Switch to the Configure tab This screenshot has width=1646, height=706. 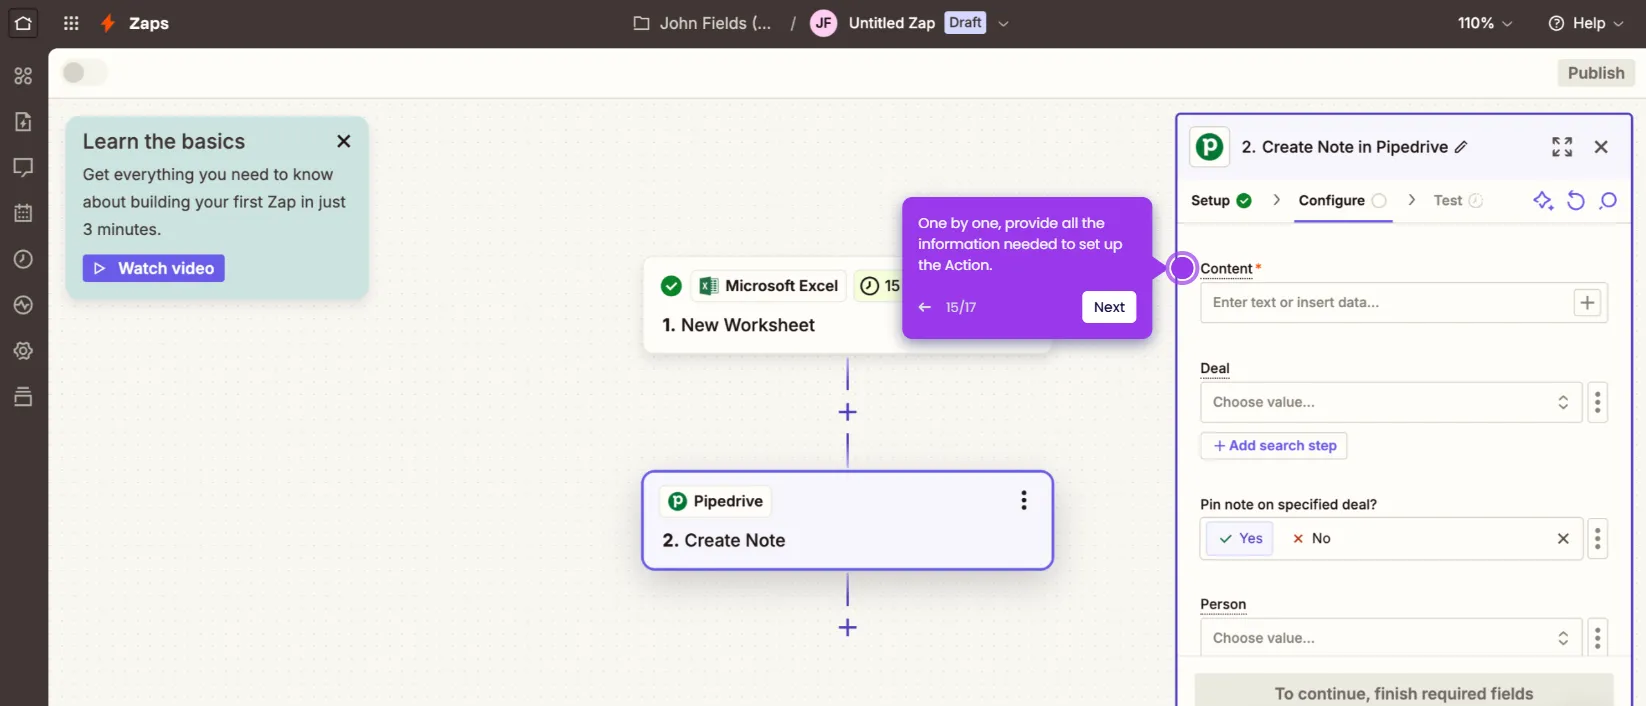pyautogui.click(x=1342, y=200)
